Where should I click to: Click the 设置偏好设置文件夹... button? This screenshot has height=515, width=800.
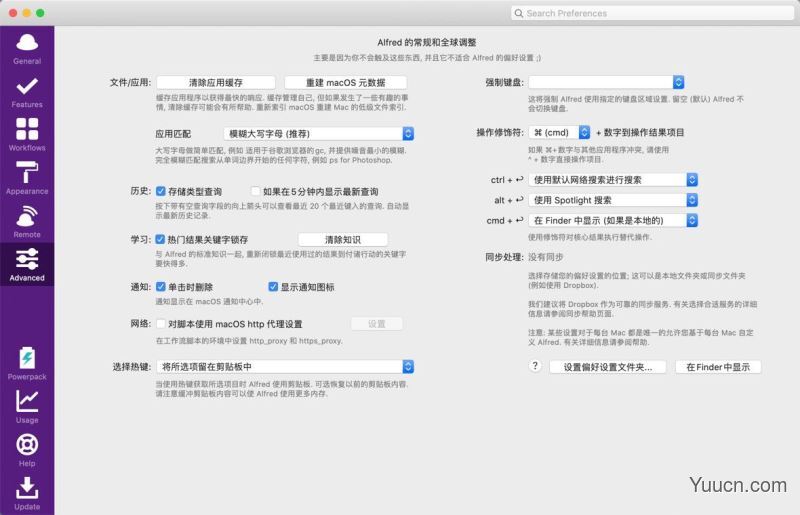[x=608, y=367]
